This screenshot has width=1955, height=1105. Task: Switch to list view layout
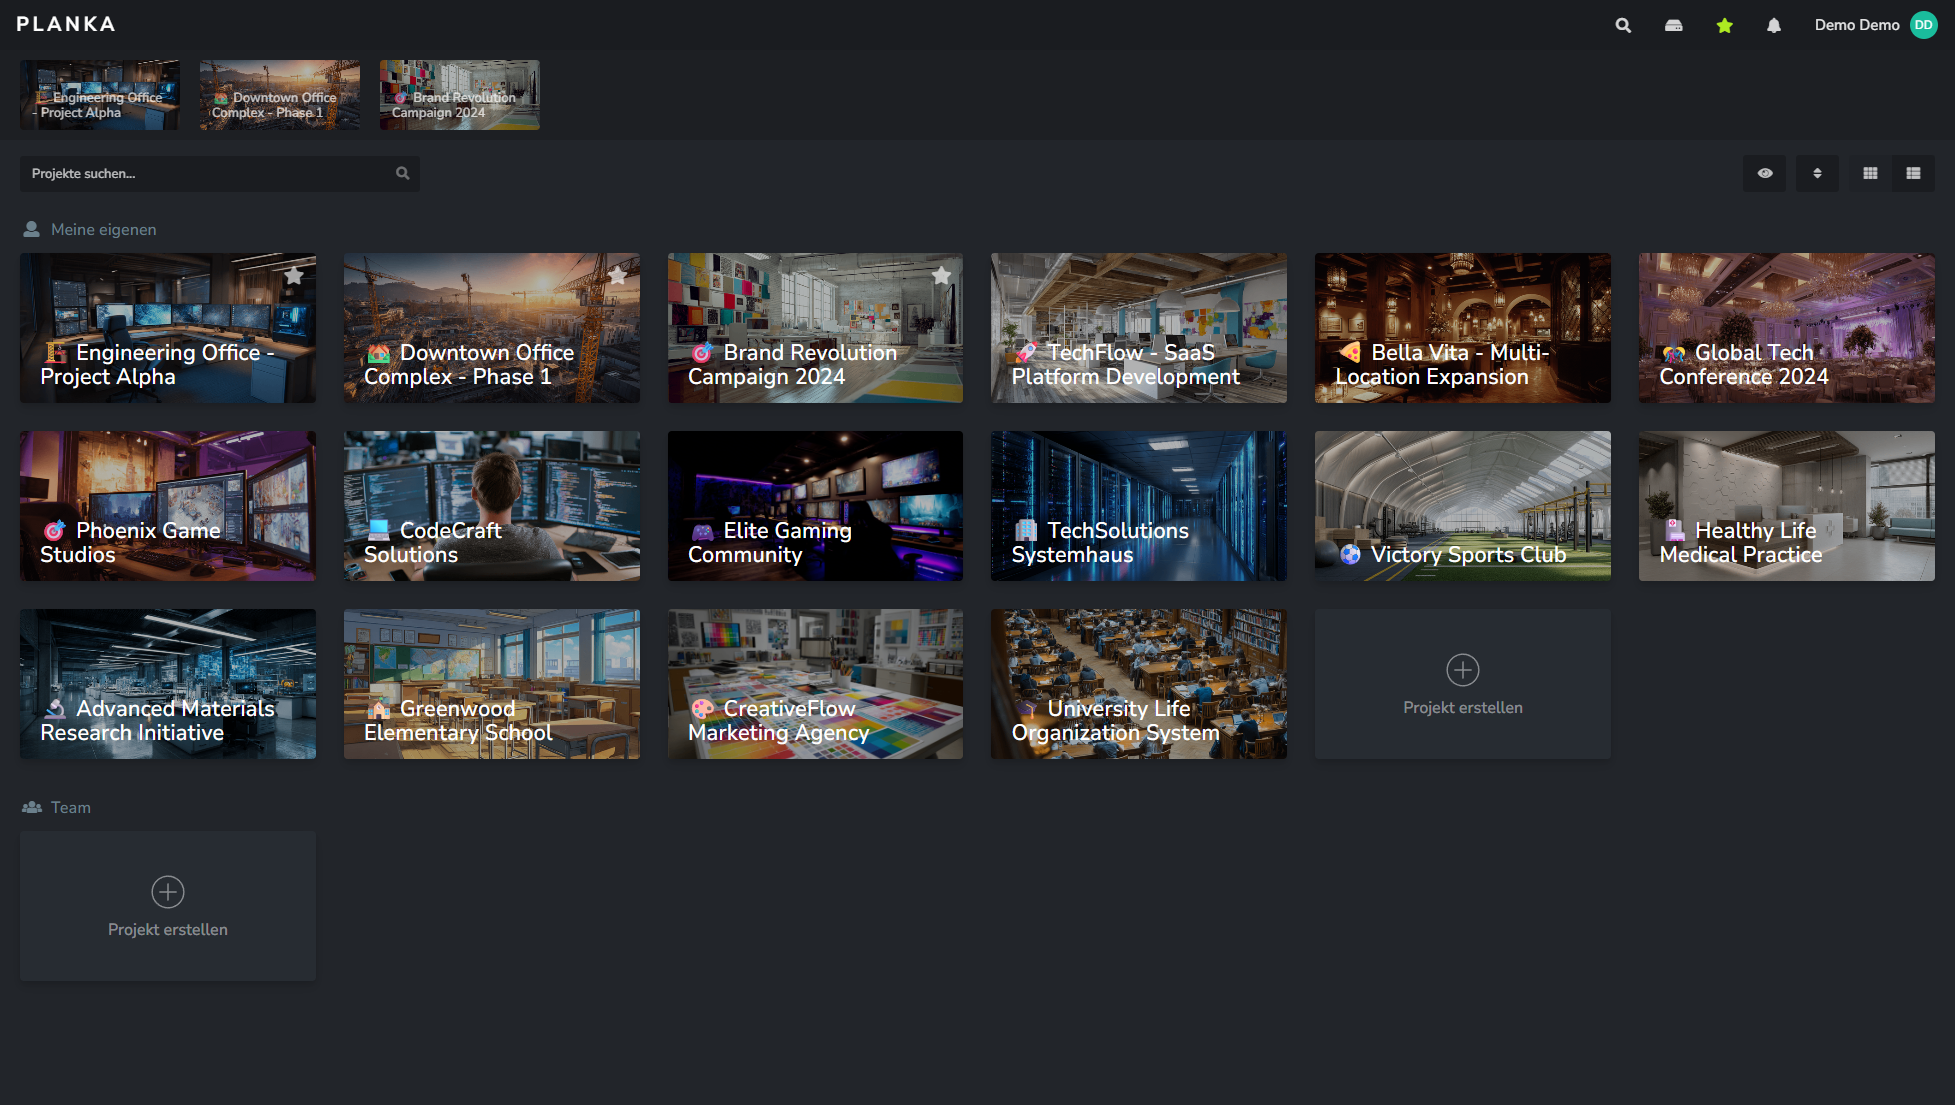coord(1913,173)
